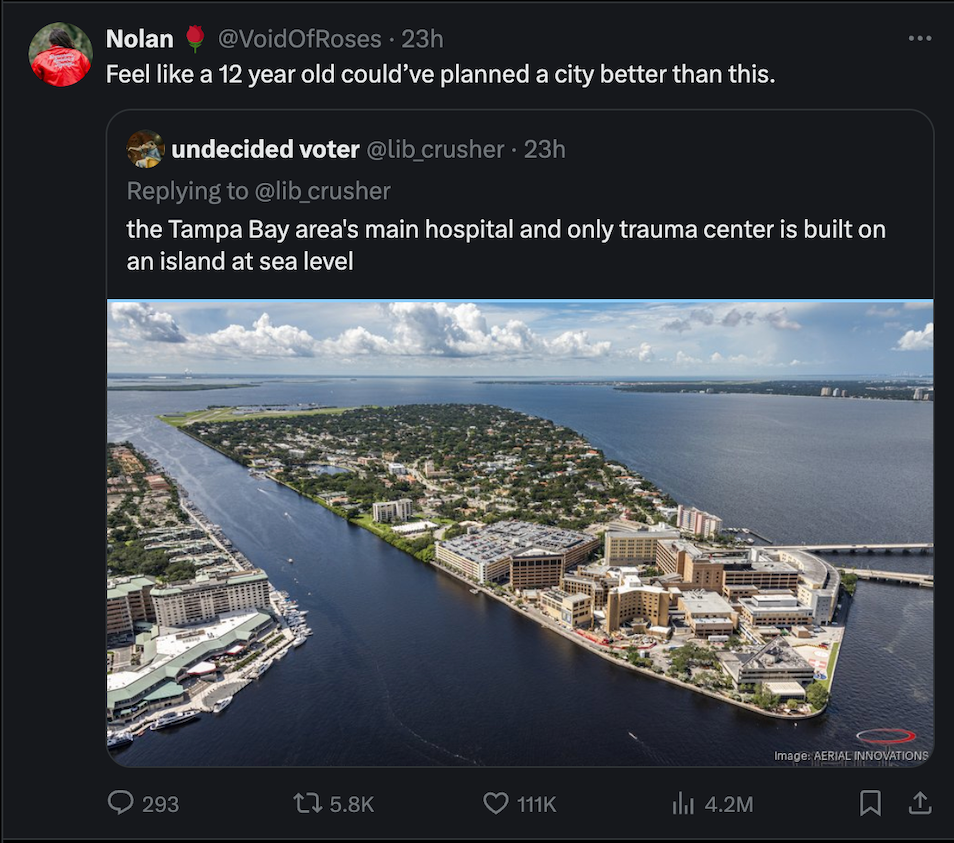Viewport: 954px width, 843px height.
Task: Like the tweet with heart icon
Action: (x=497, y=802)
